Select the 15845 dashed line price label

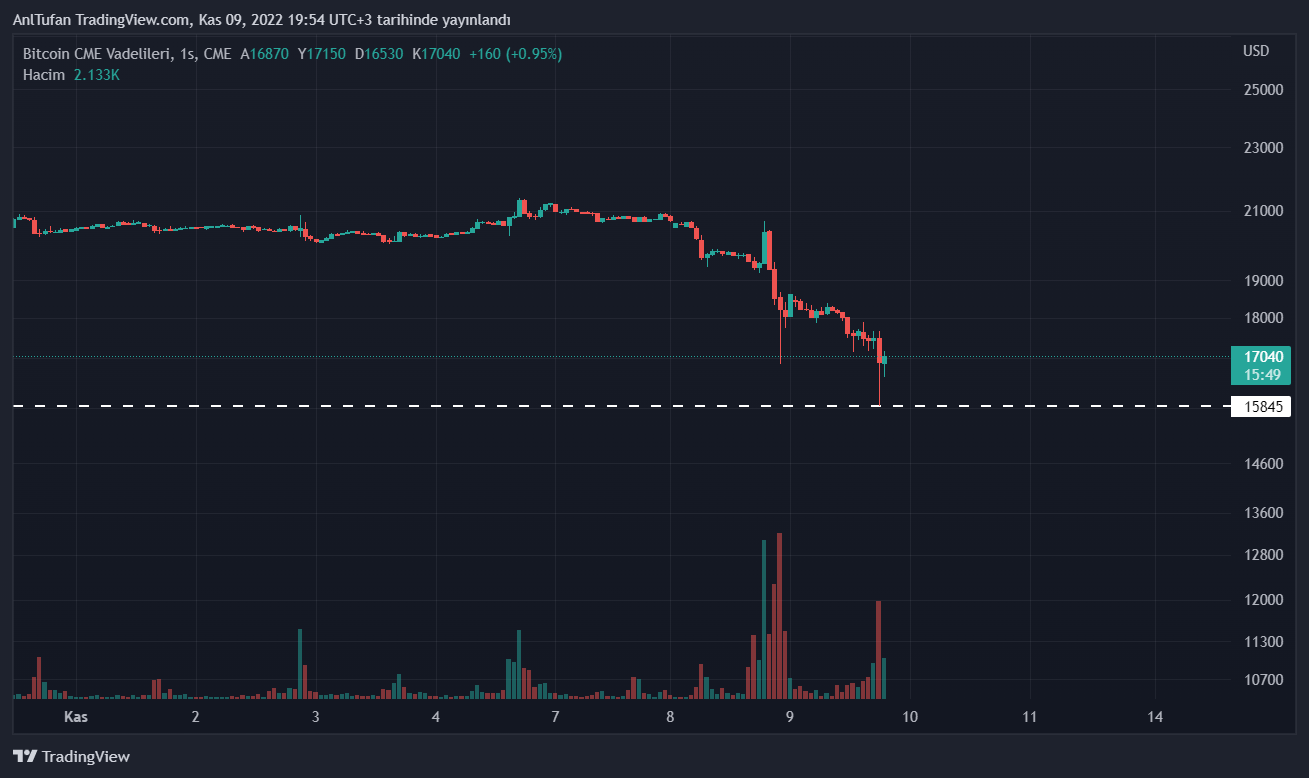coord(1262,407)
